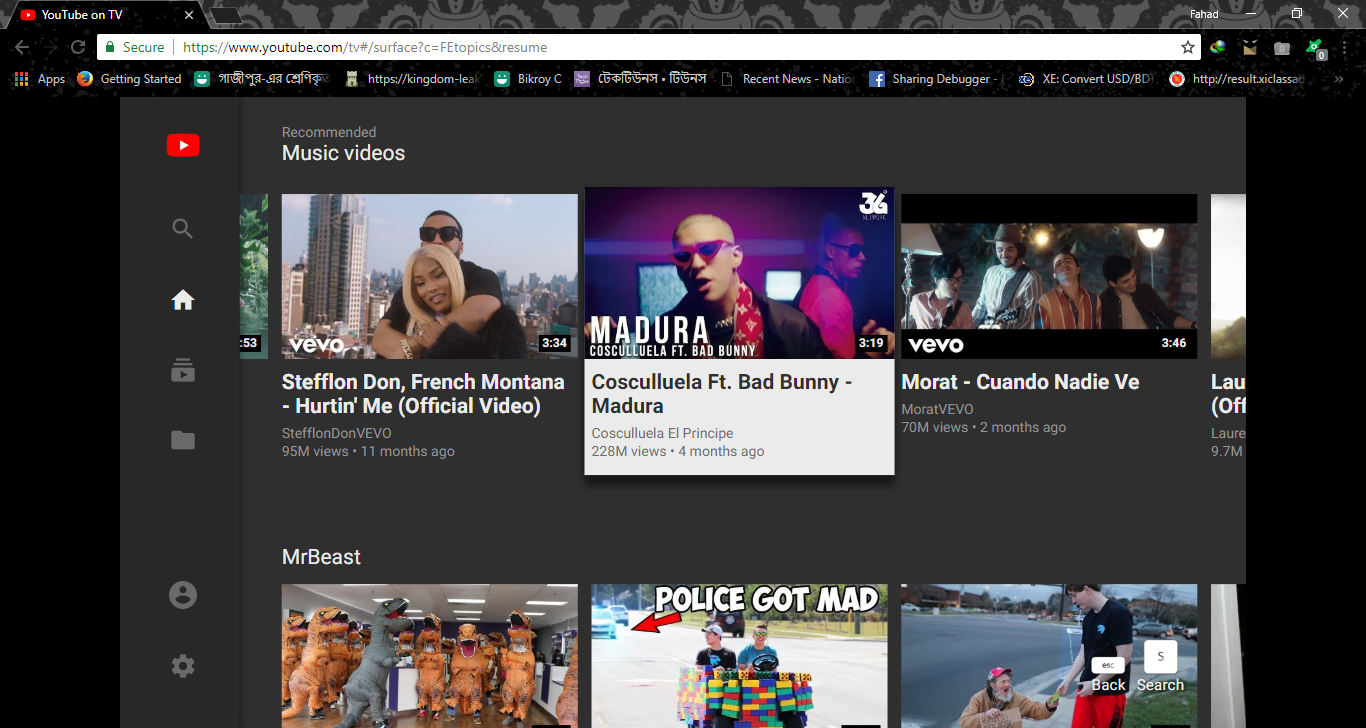This screenshot has height=728, width=1366.
Task: Open the Subscriptions icon in the sidebar
Action: pyautogui.click(x=182, y=371)
